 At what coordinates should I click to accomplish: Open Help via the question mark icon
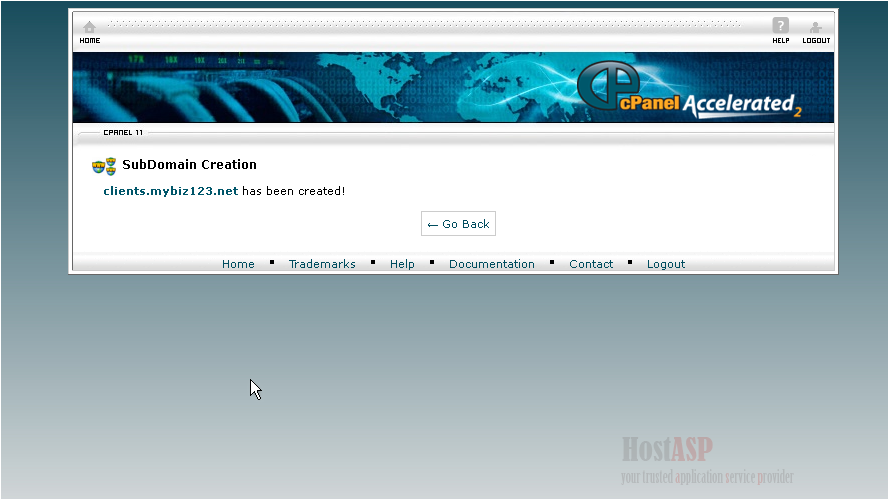click(781, 26)
